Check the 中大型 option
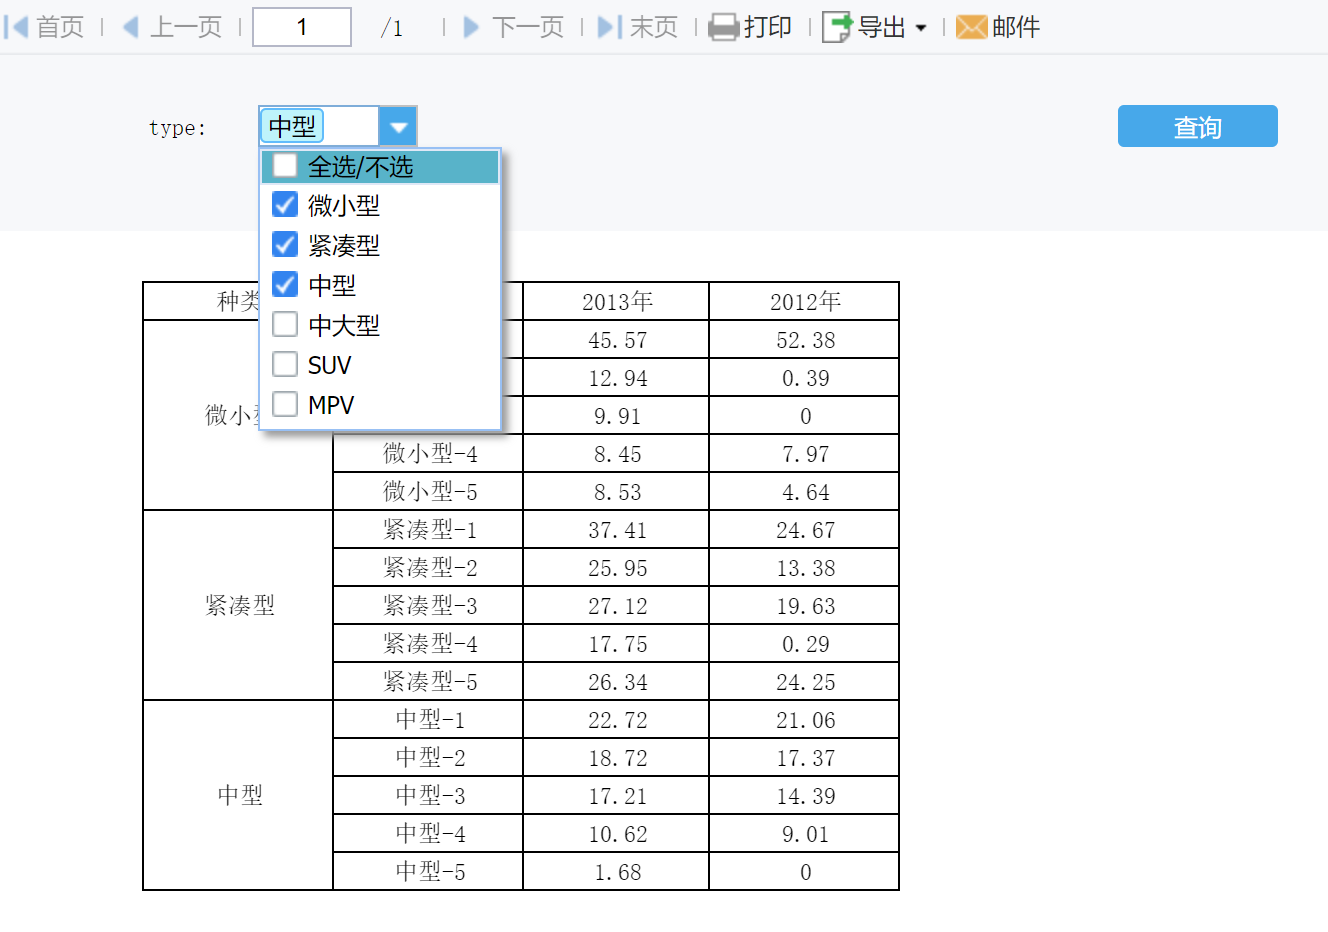This screenshot has width=1328, height=932. (x=285, y=325)
